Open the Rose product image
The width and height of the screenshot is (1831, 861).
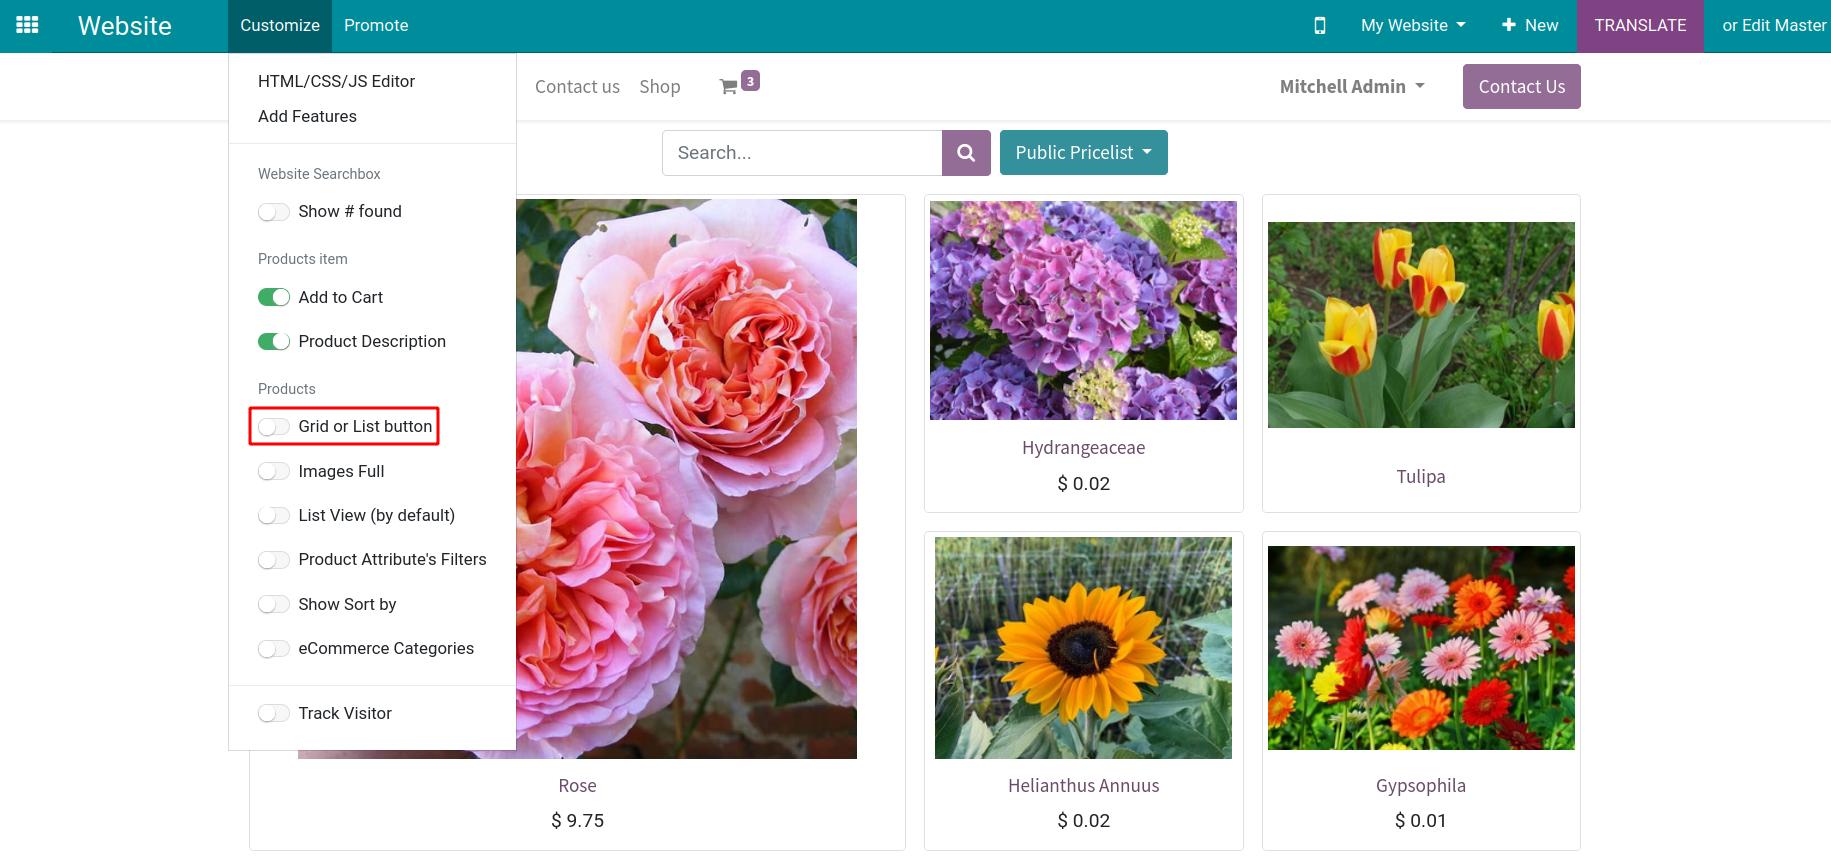pyautogui.click(x=686, y=478)
